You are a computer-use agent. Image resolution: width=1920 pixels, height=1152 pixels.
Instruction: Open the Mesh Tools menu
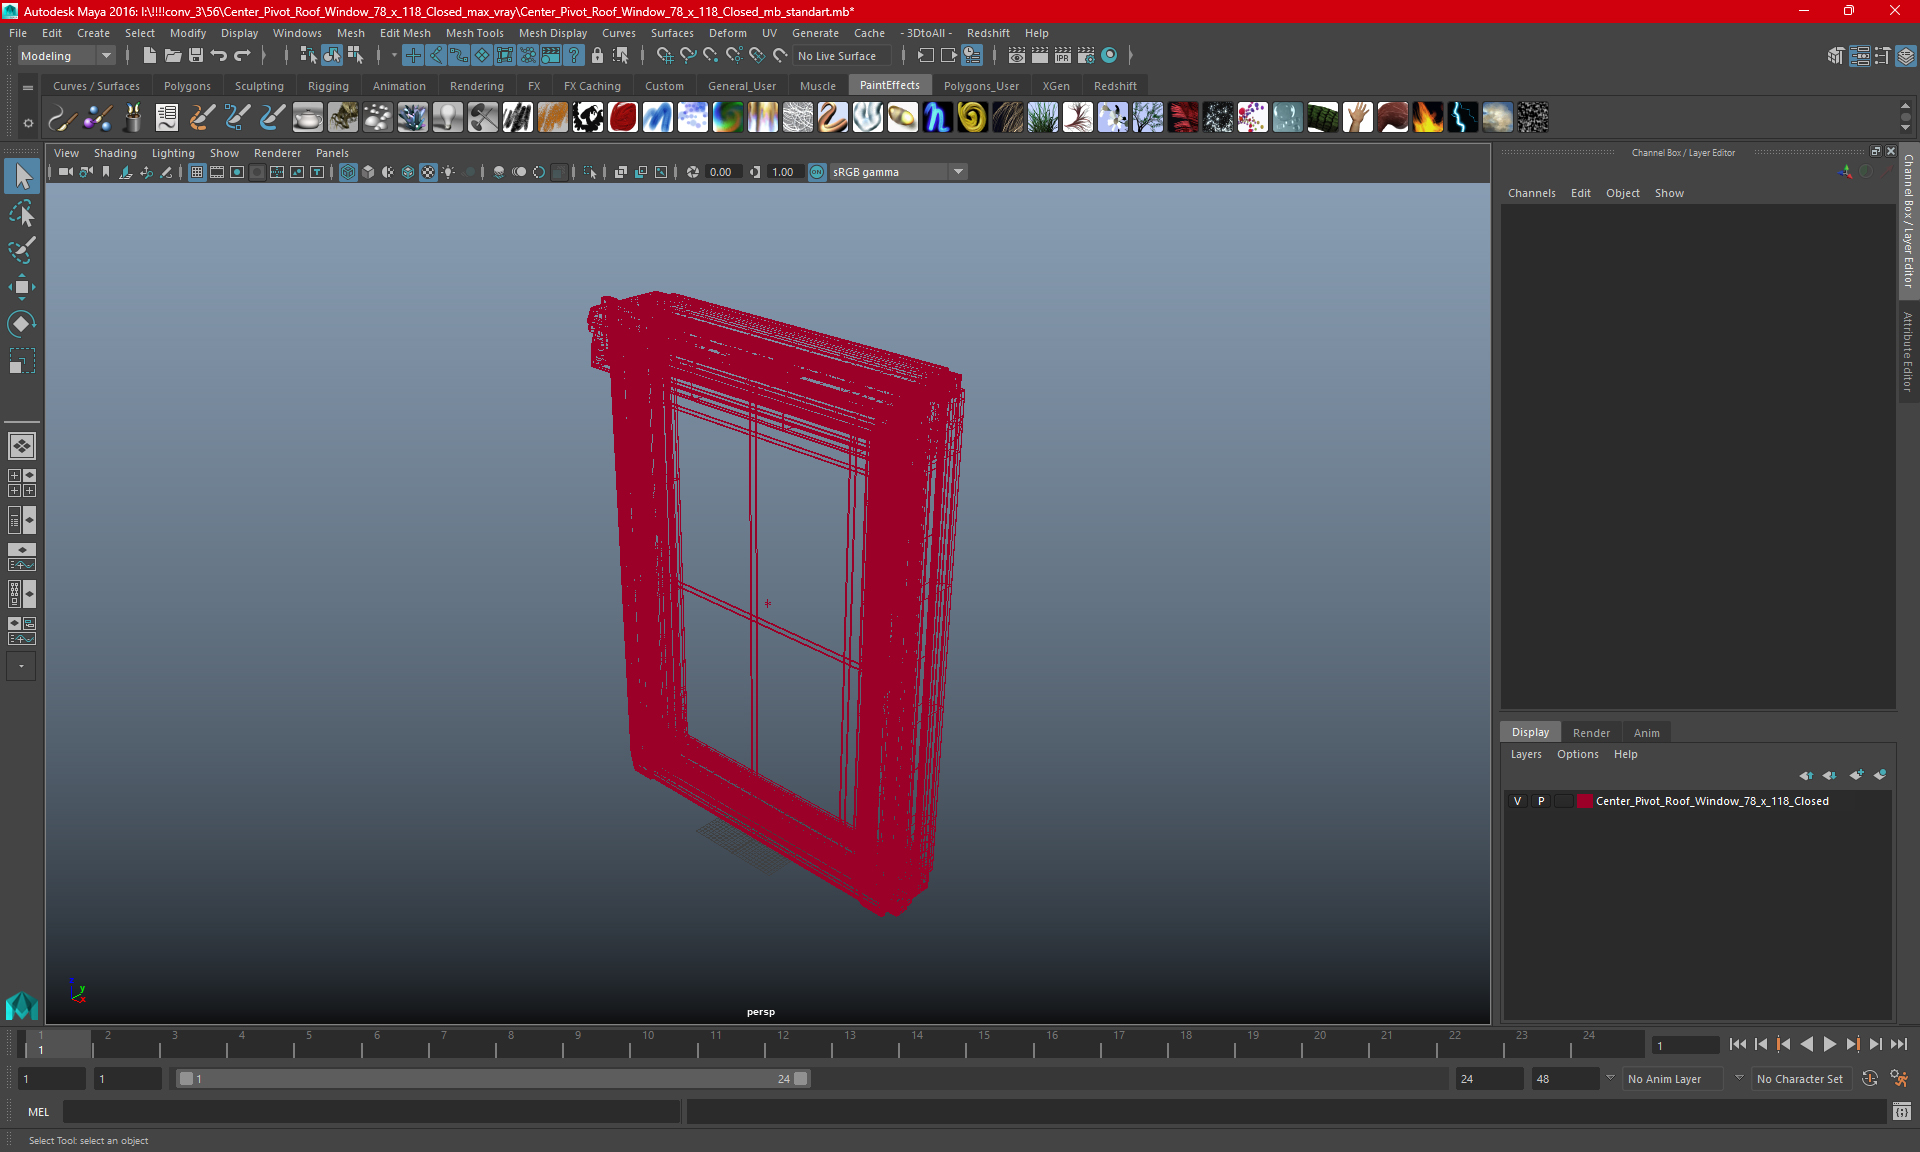tap(474, 33)
